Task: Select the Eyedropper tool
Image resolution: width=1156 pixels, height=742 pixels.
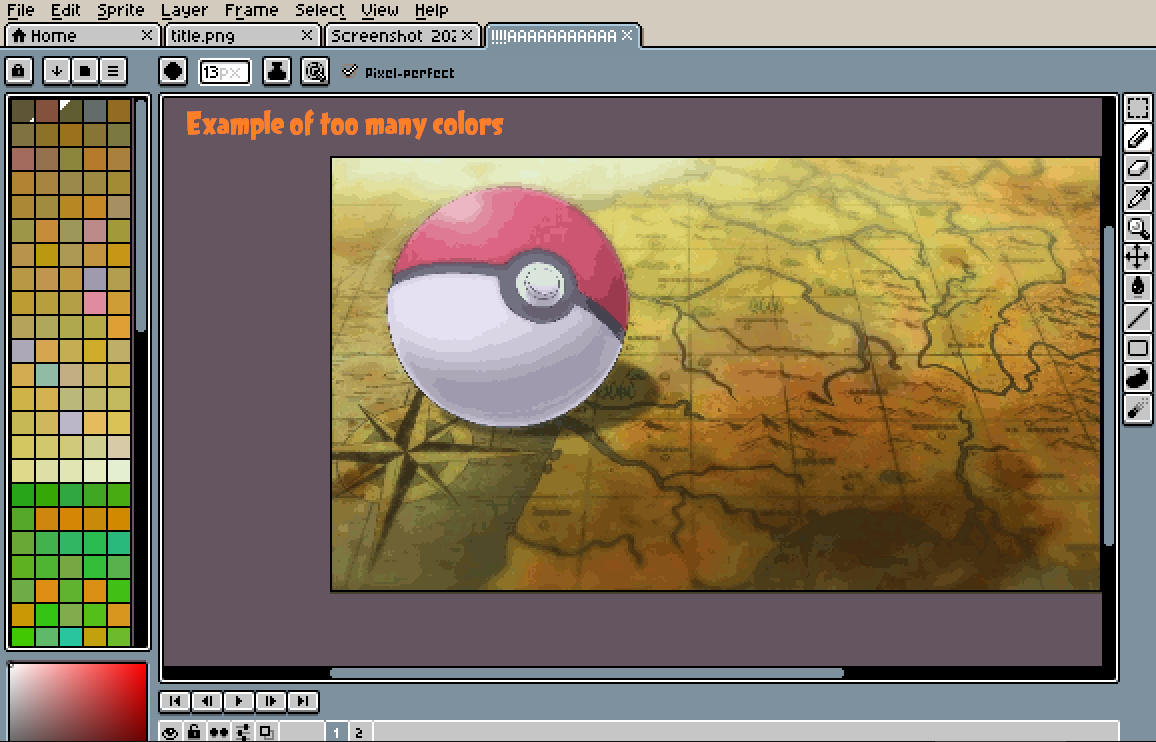Action: coord(1138,198)
